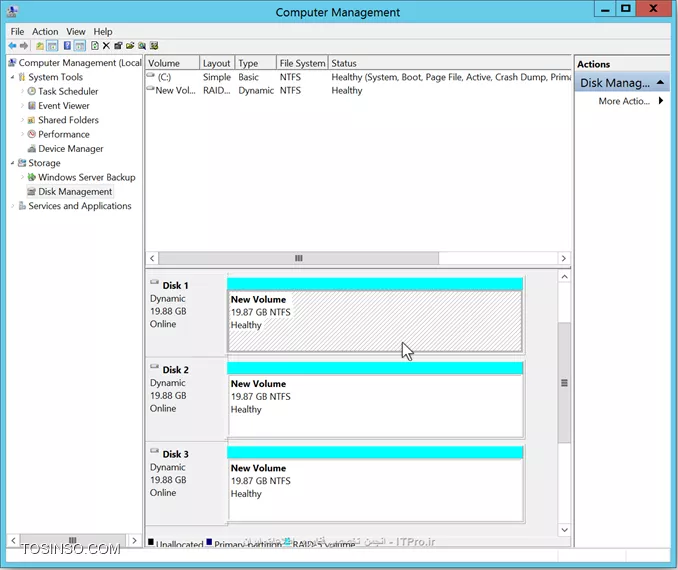Click the console tree scroll right arrow
Viewport: 678px width, 570px height.
point(134,540)
